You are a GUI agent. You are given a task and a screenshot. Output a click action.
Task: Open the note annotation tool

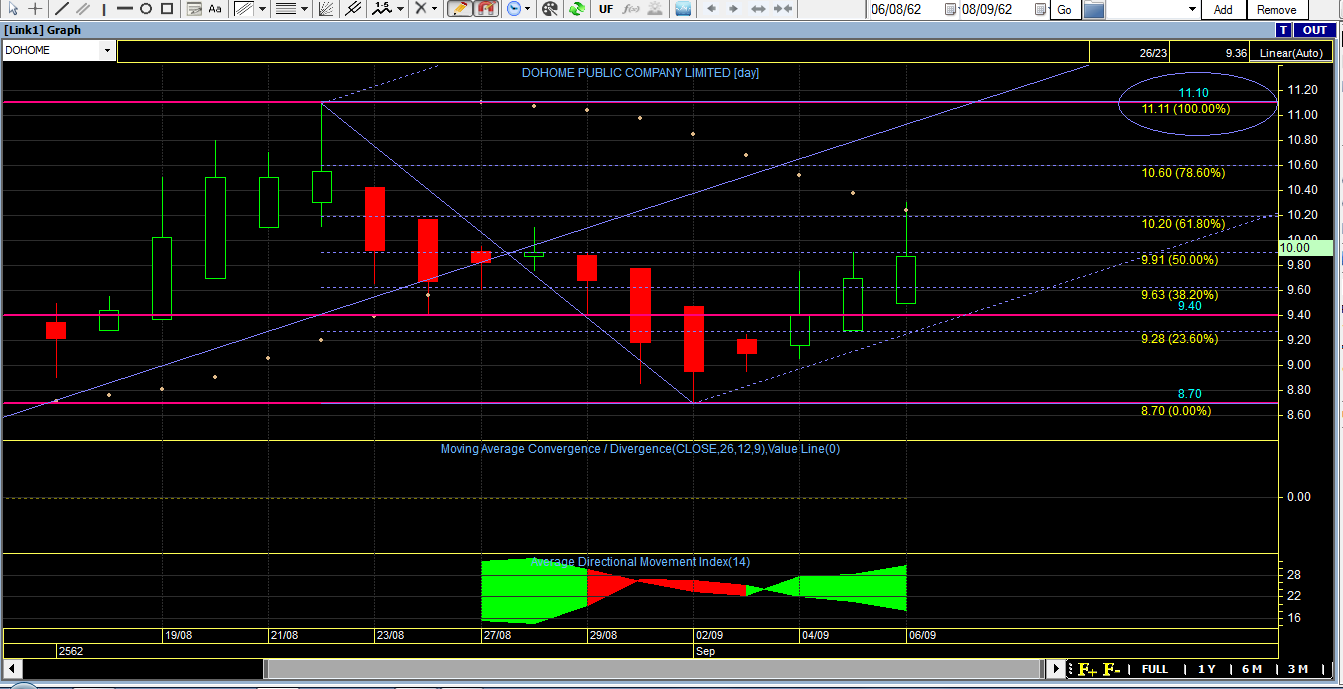194,9
